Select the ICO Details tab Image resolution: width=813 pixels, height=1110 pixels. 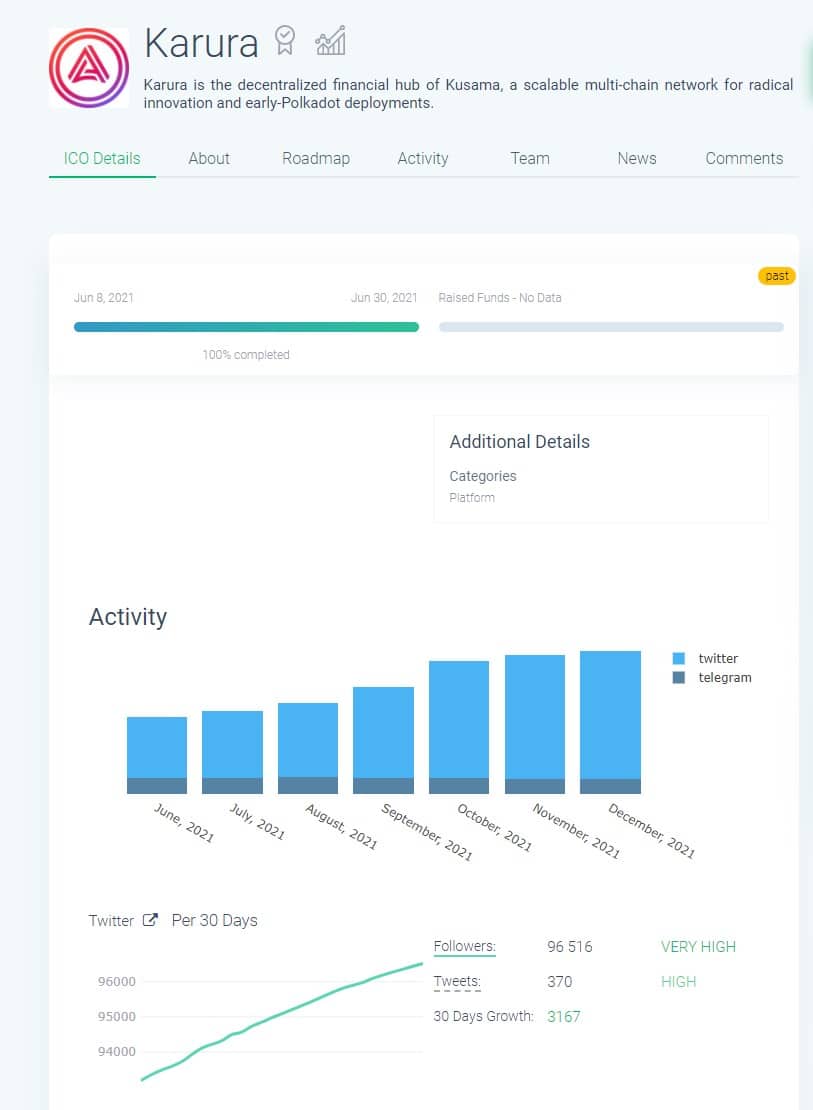coord(102,158)
